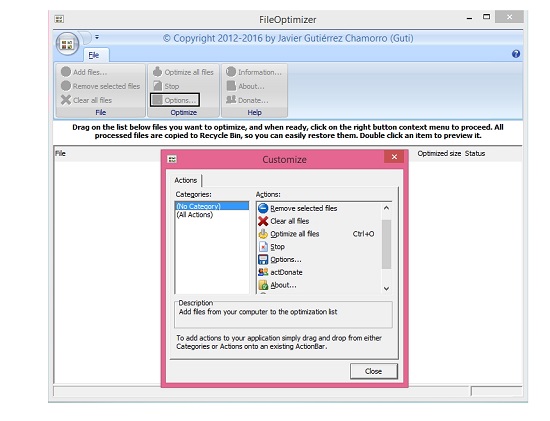Click the Donate people icon in ribbon
The height and width of the screenshot is (421, 550).
[x=231, y=100]
